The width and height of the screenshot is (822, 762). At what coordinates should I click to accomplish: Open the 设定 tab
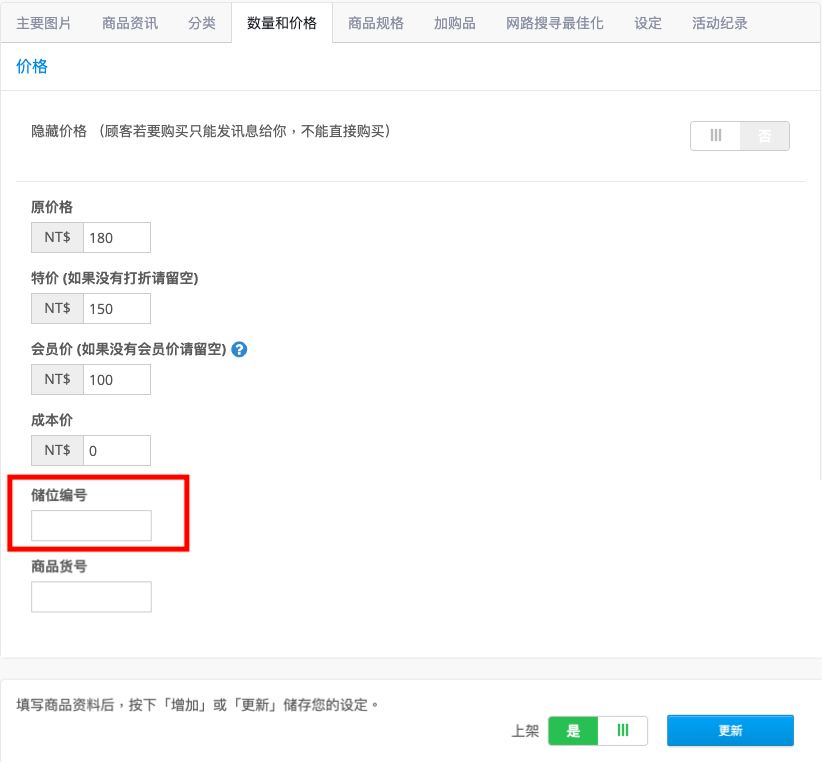tap(647, 23)
